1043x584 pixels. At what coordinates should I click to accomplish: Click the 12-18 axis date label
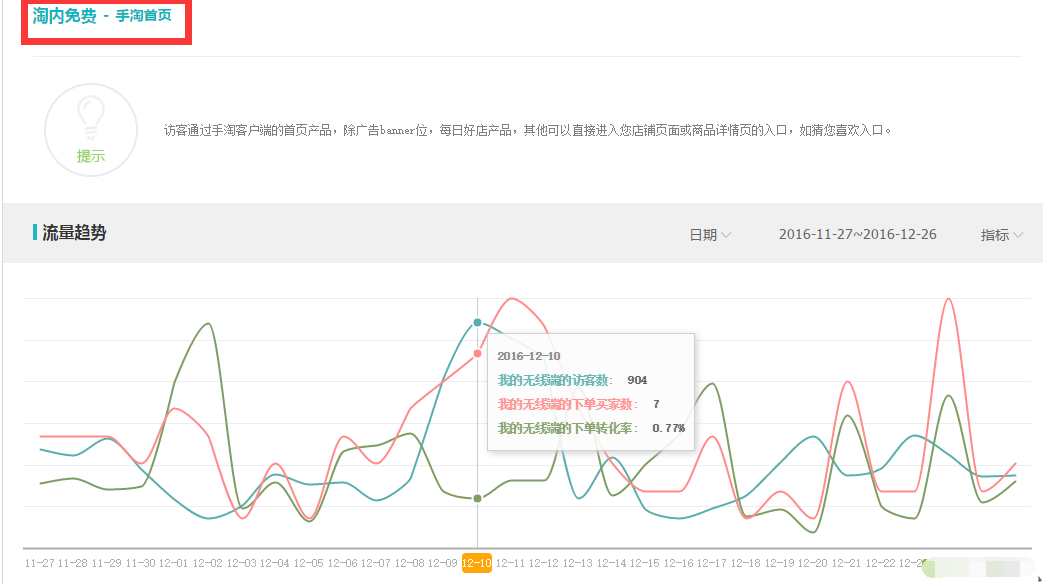[x=745, y=563]
